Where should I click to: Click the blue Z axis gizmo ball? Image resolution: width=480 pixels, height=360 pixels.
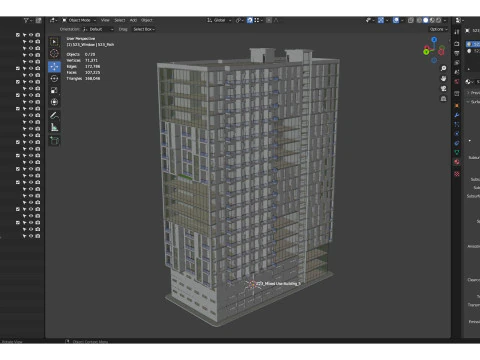pos(434,40)
